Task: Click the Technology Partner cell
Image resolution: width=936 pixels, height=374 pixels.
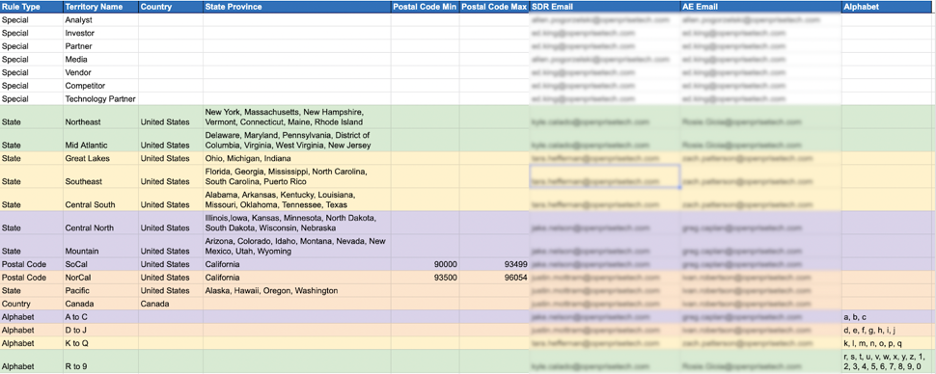Action: (x=100, y=99)
